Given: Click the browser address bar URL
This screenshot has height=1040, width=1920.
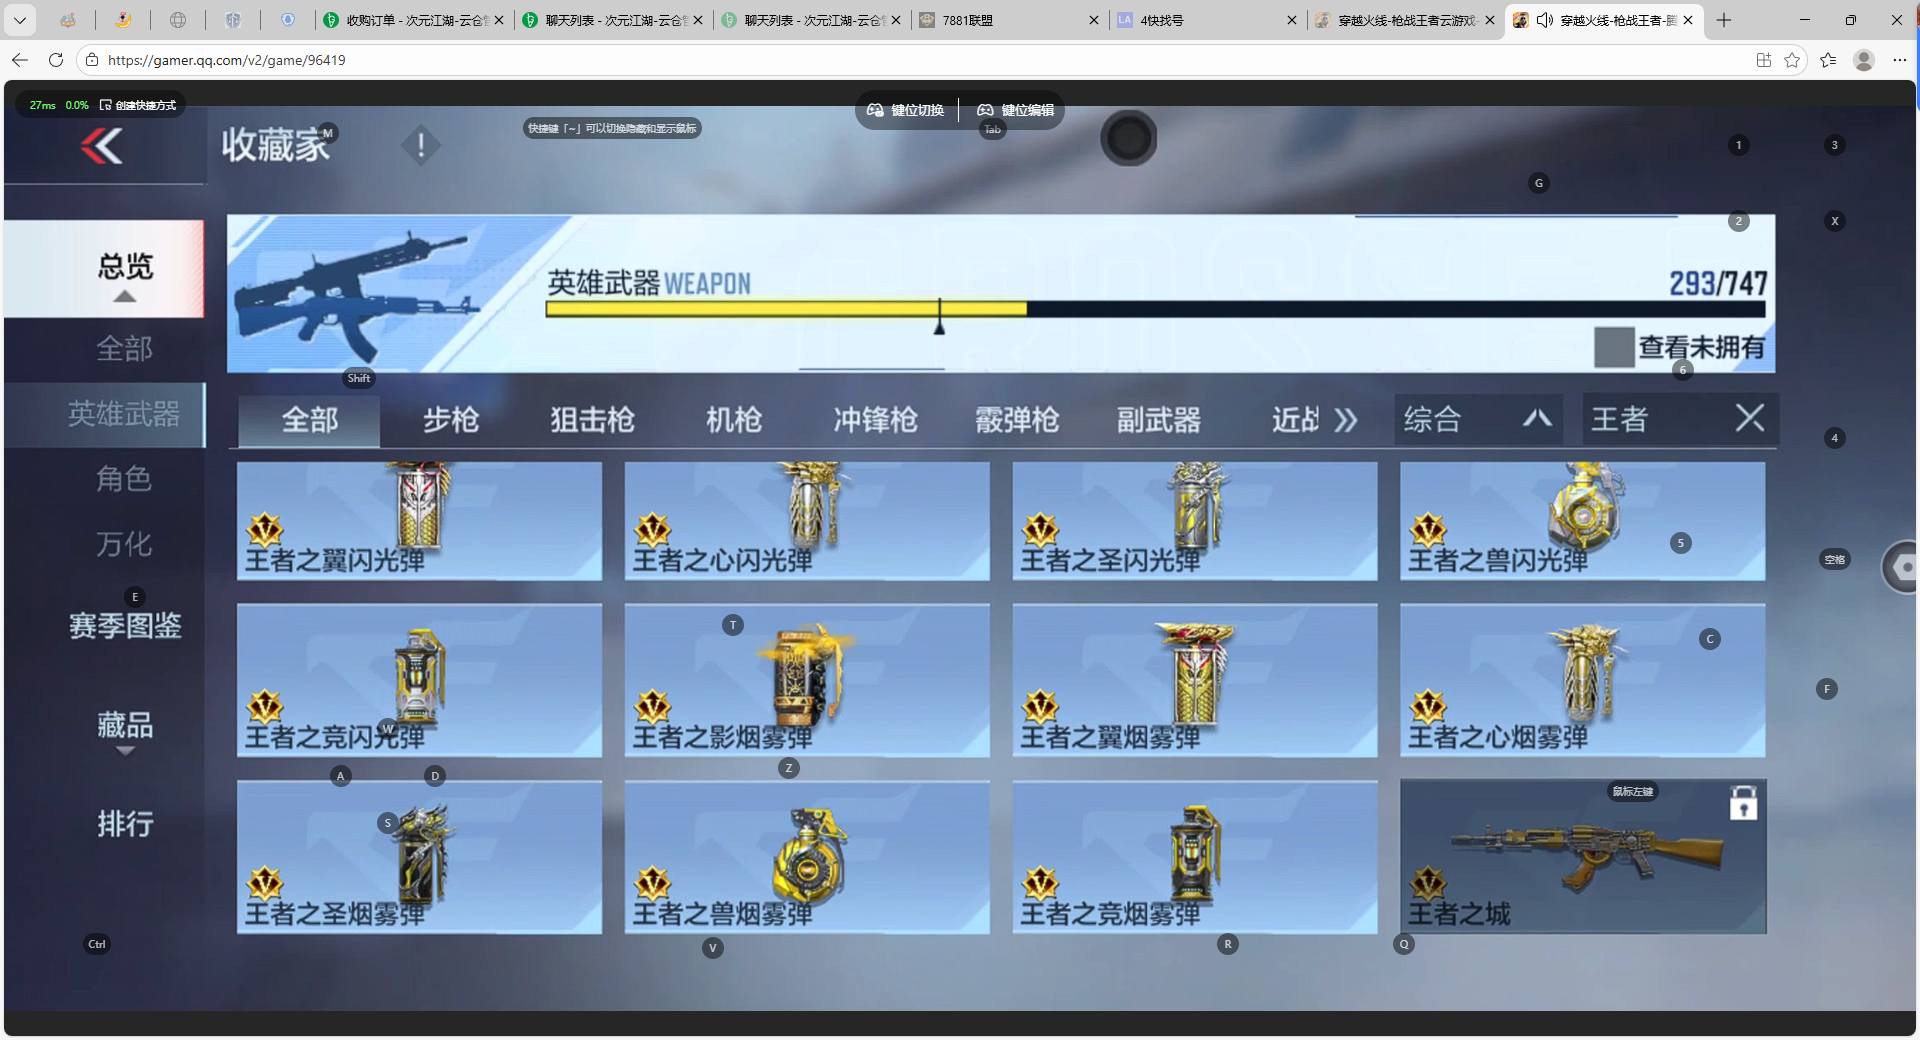Looking at the screenshot, I should 227,60.
